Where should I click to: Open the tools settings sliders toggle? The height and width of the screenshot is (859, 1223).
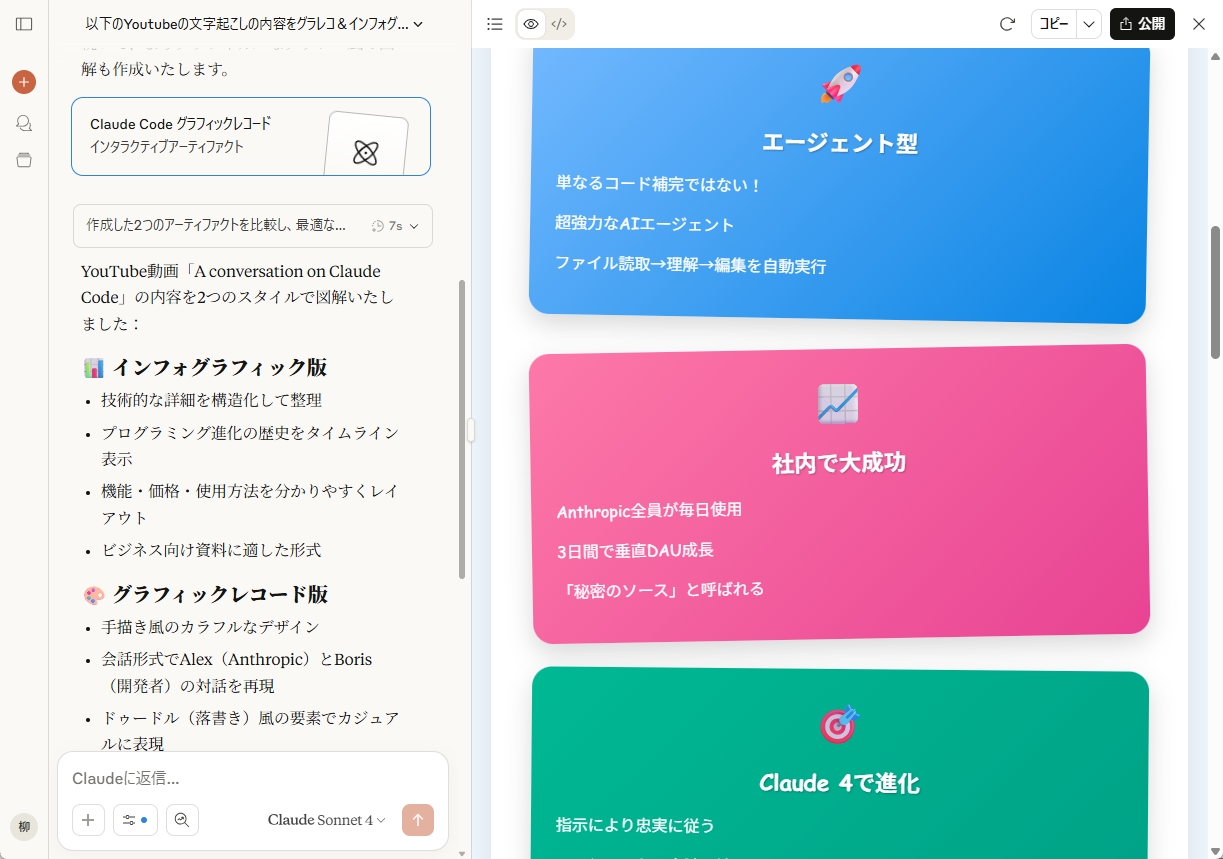(x=135, y=820)
